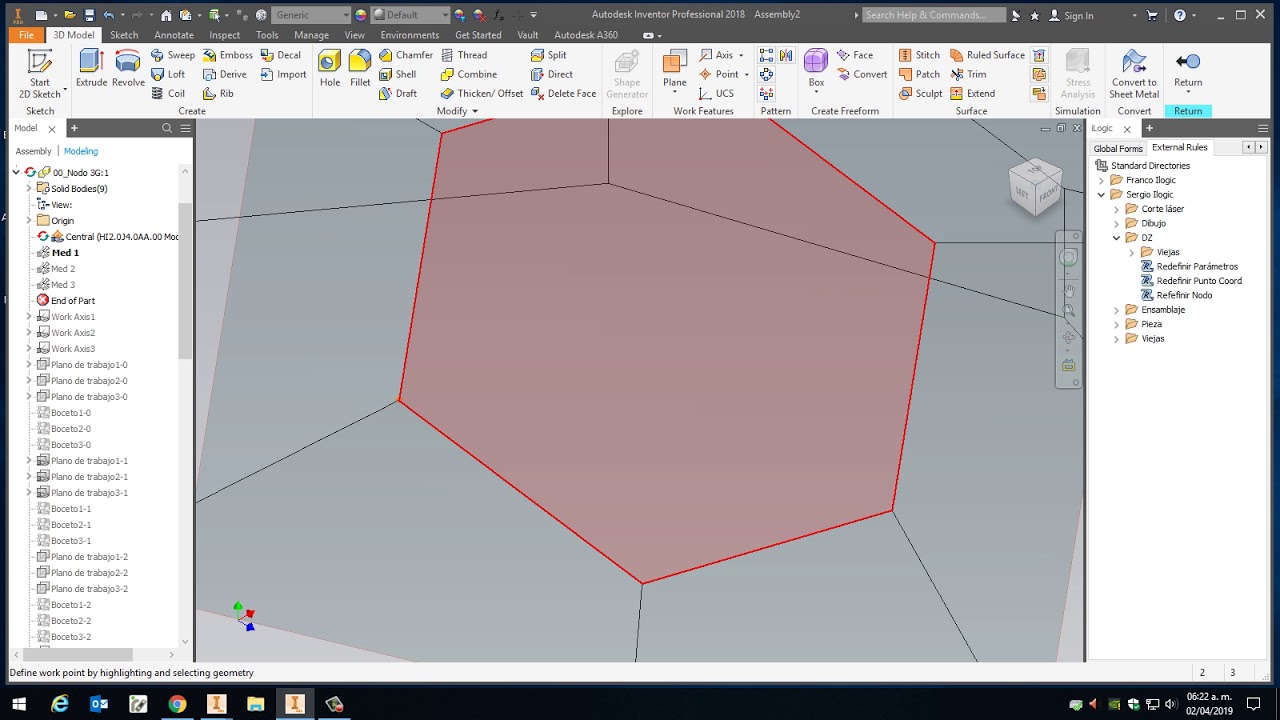Select the Thread tool

[463, 55]
